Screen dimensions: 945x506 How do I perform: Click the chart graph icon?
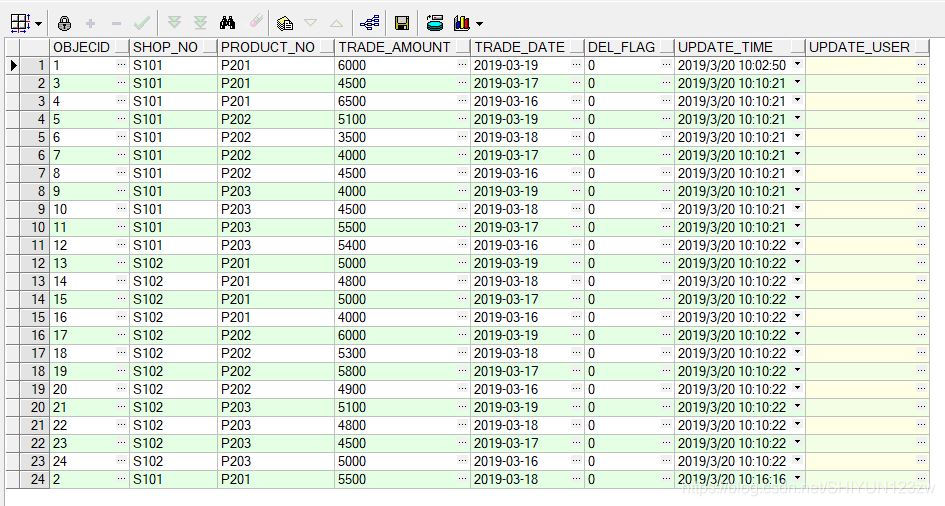pyautogui.click(x=462, y=23)
